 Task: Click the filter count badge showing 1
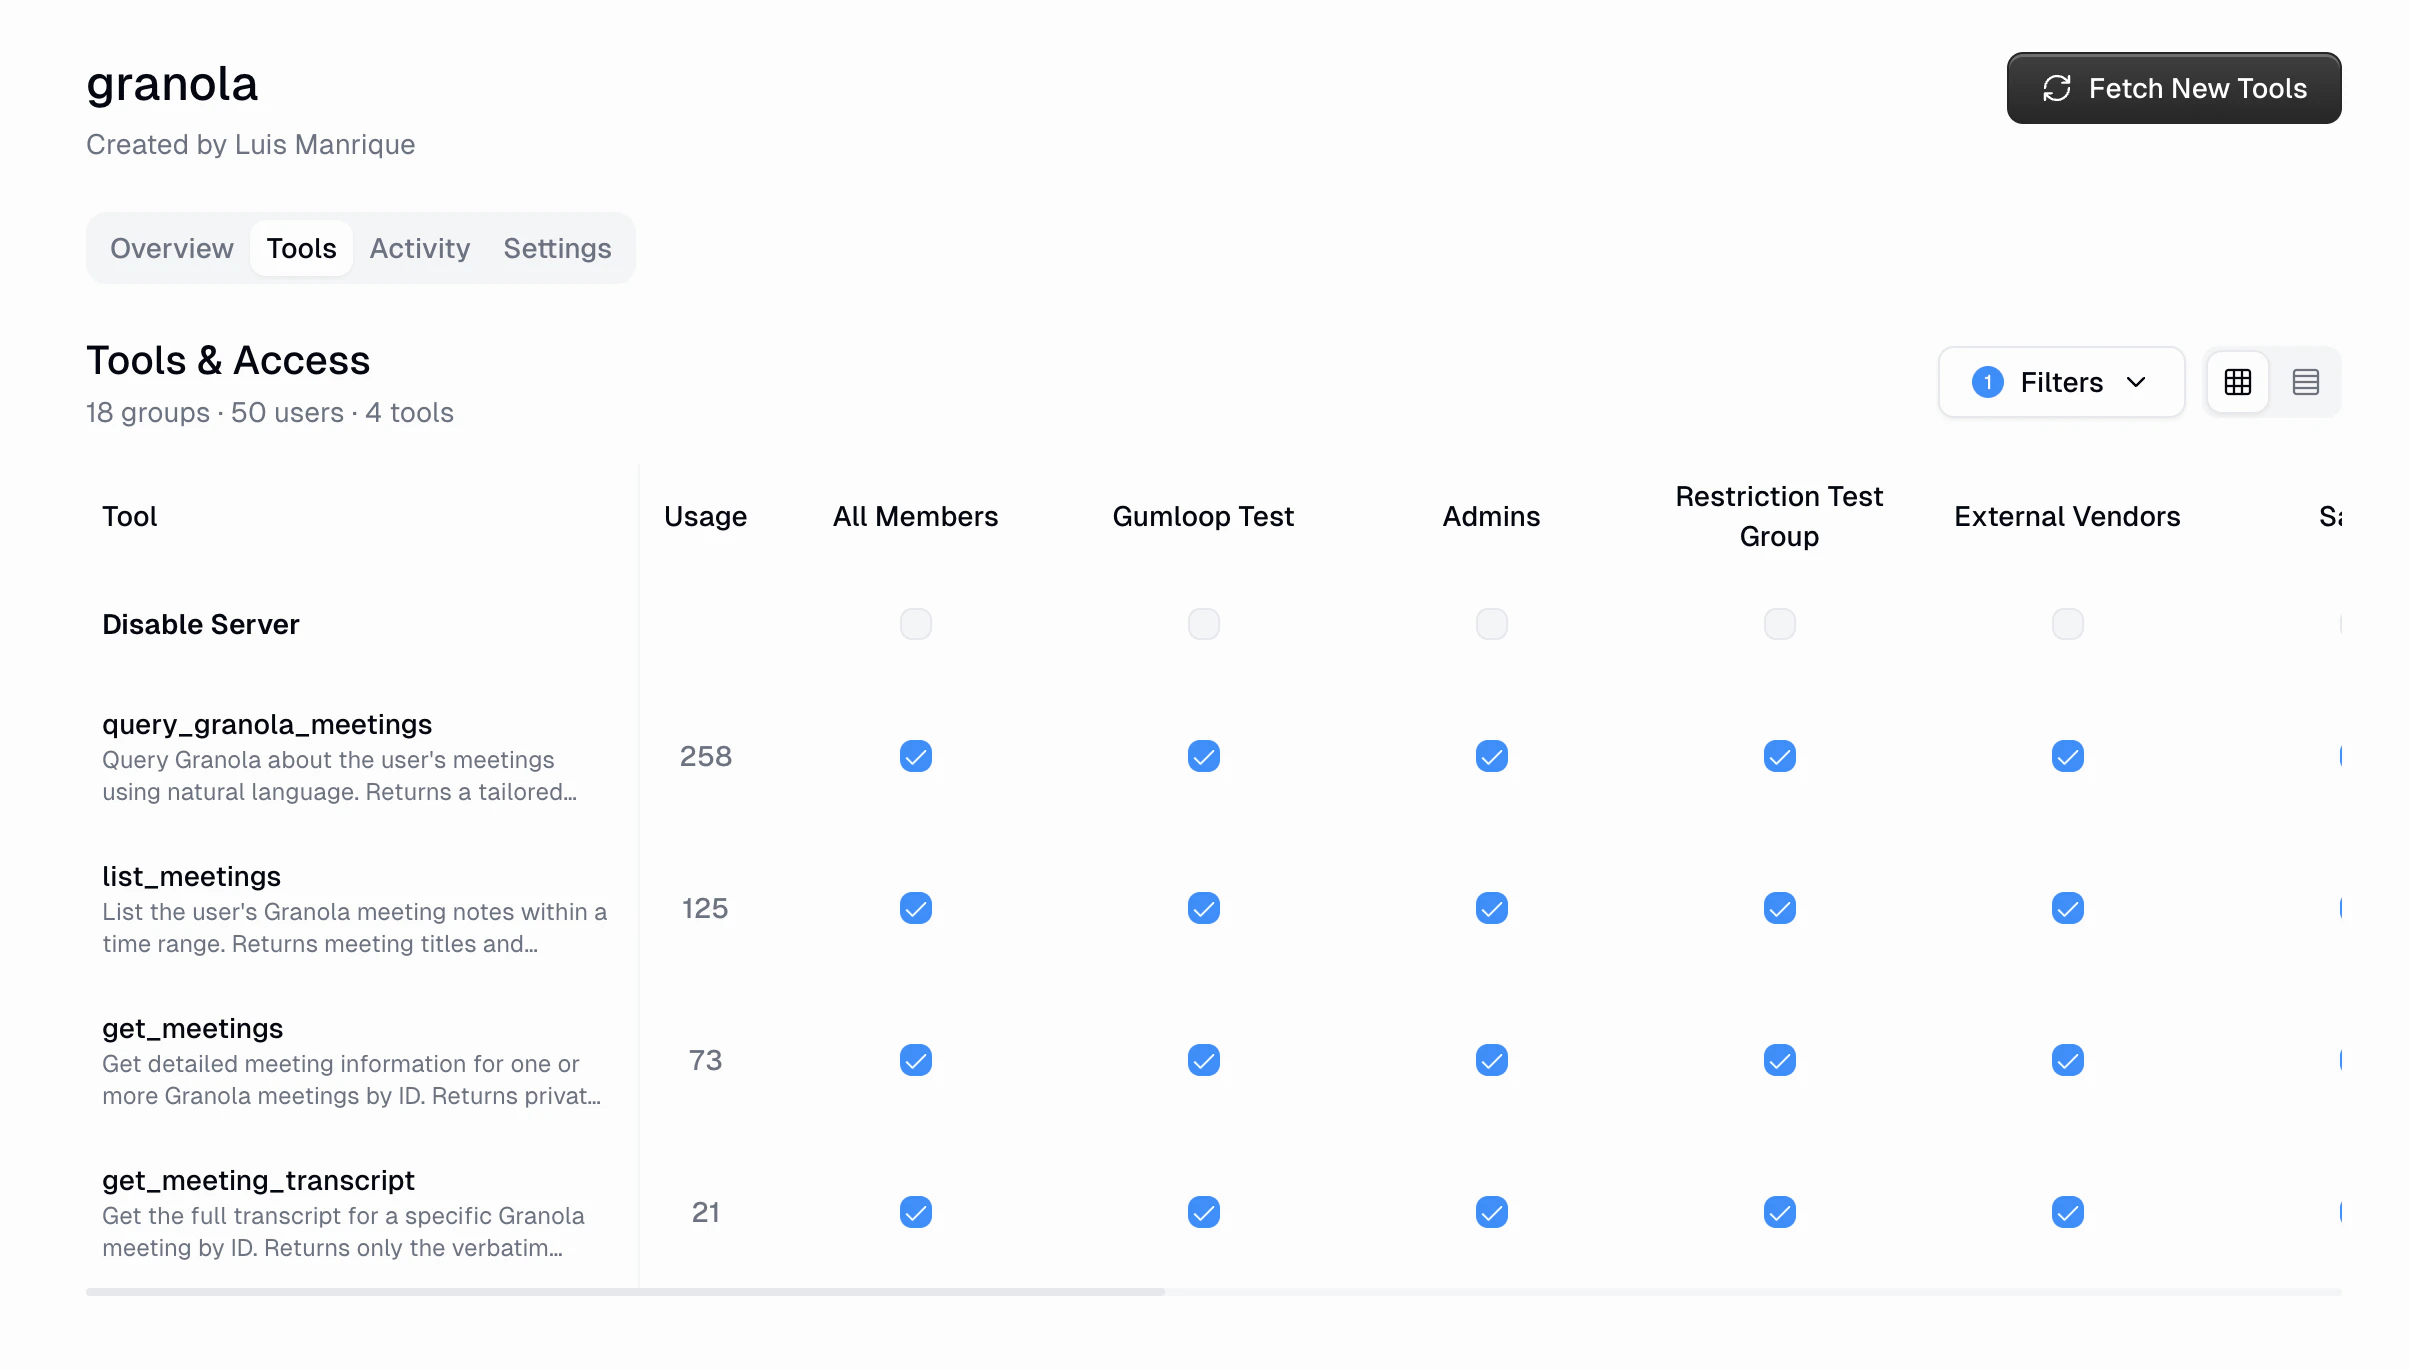pyautogui.click(x=1988, y=382)
